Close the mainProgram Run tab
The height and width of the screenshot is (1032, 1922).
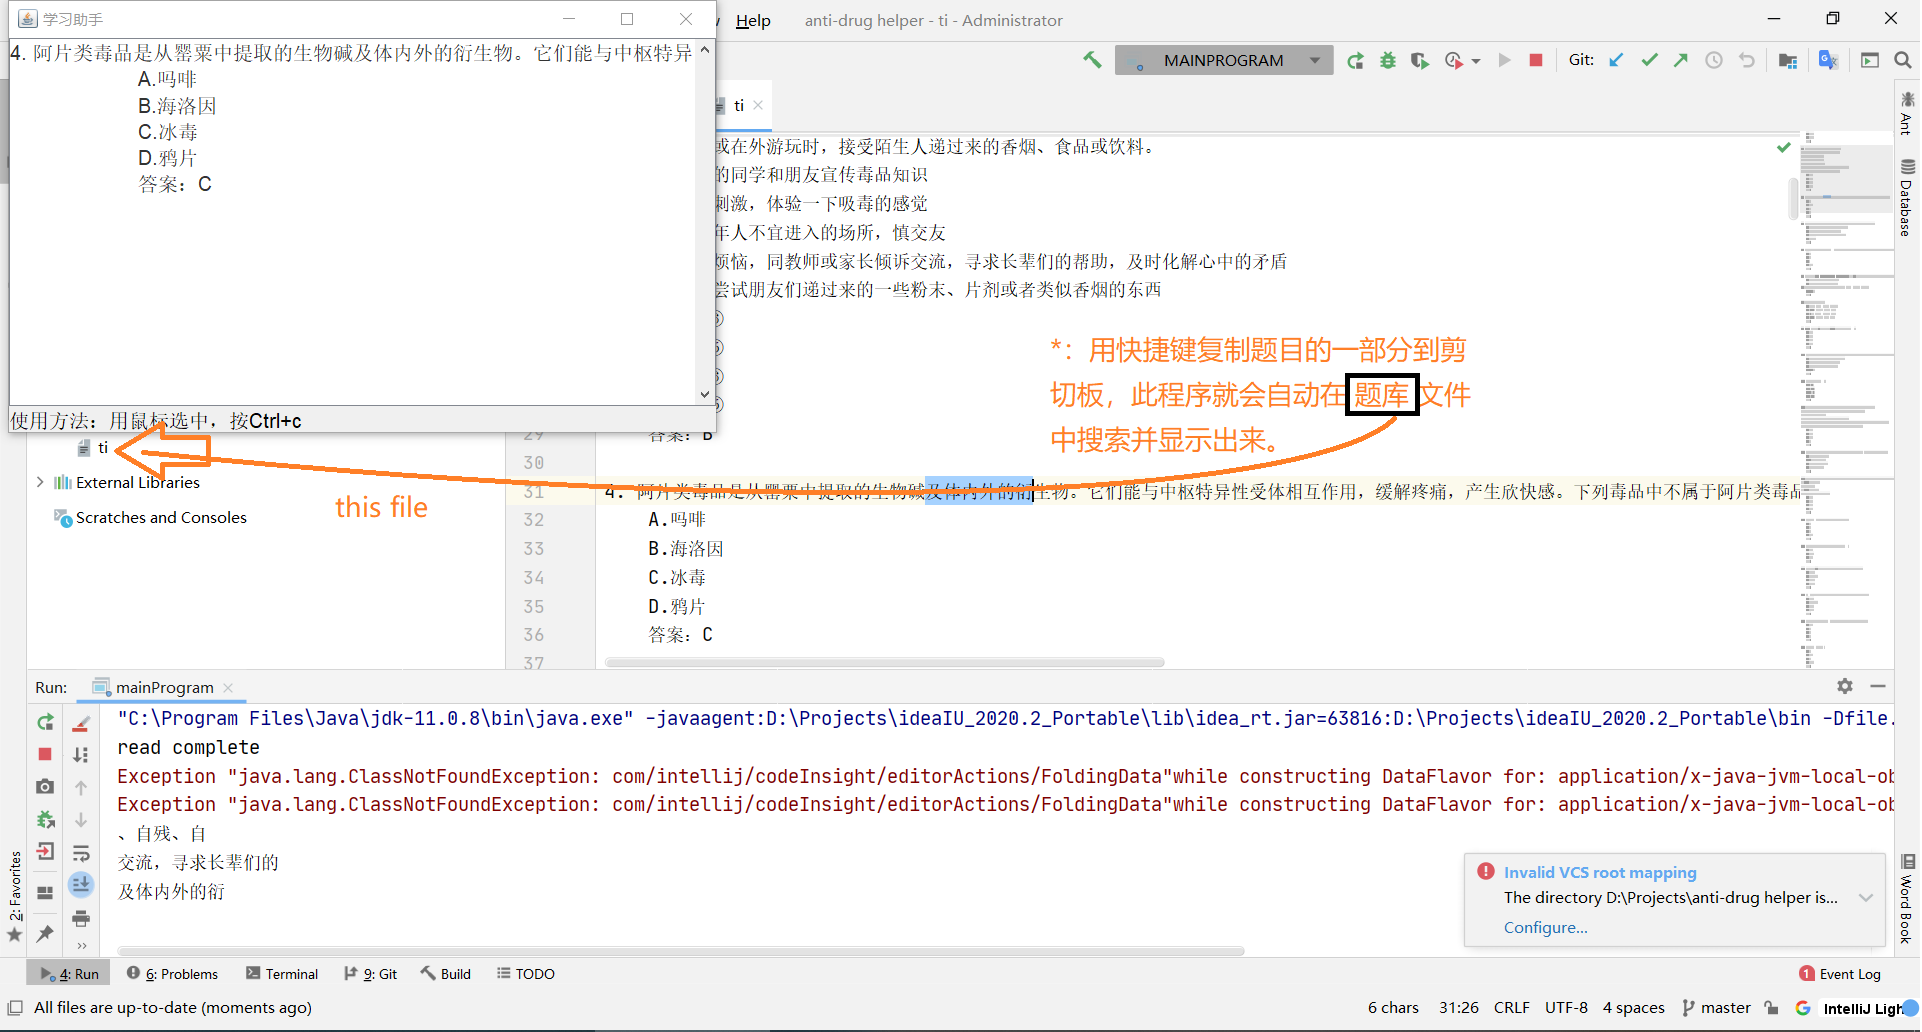[x=228, y=687]
